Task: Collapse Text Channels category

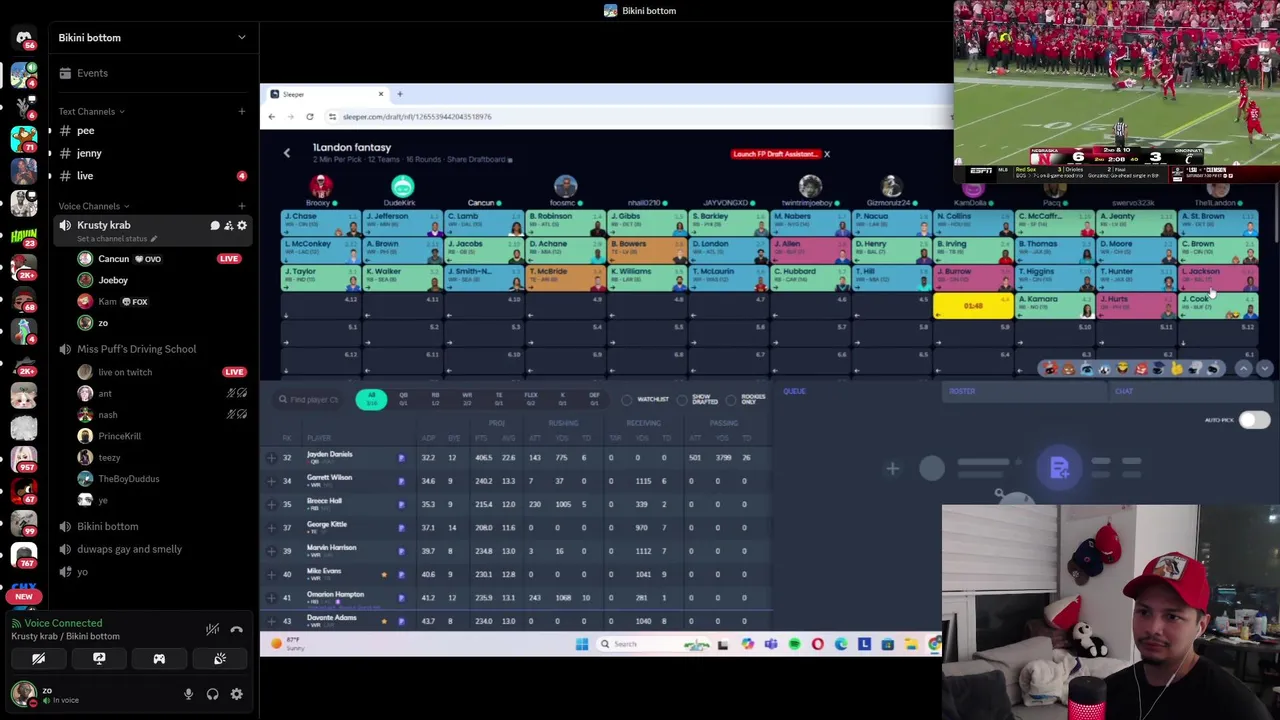Action: coord(92,111)
